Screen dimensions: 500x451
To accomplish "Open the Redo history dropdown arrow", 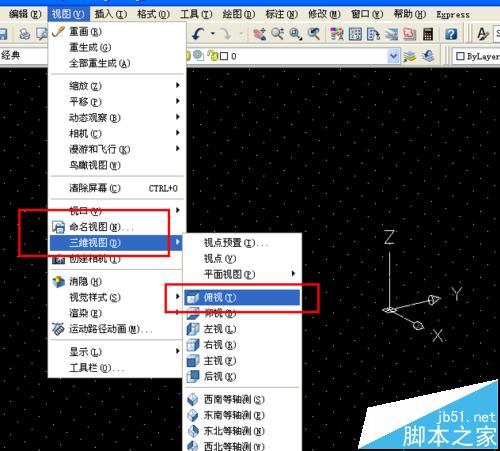I will (241, 34).
